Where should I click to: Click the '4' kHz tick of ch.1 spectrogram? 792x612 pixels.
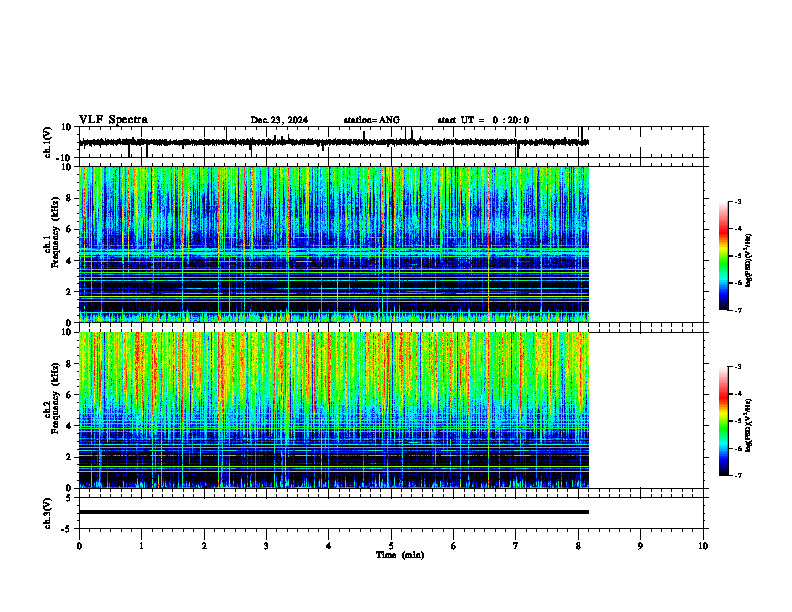(70, 261)
